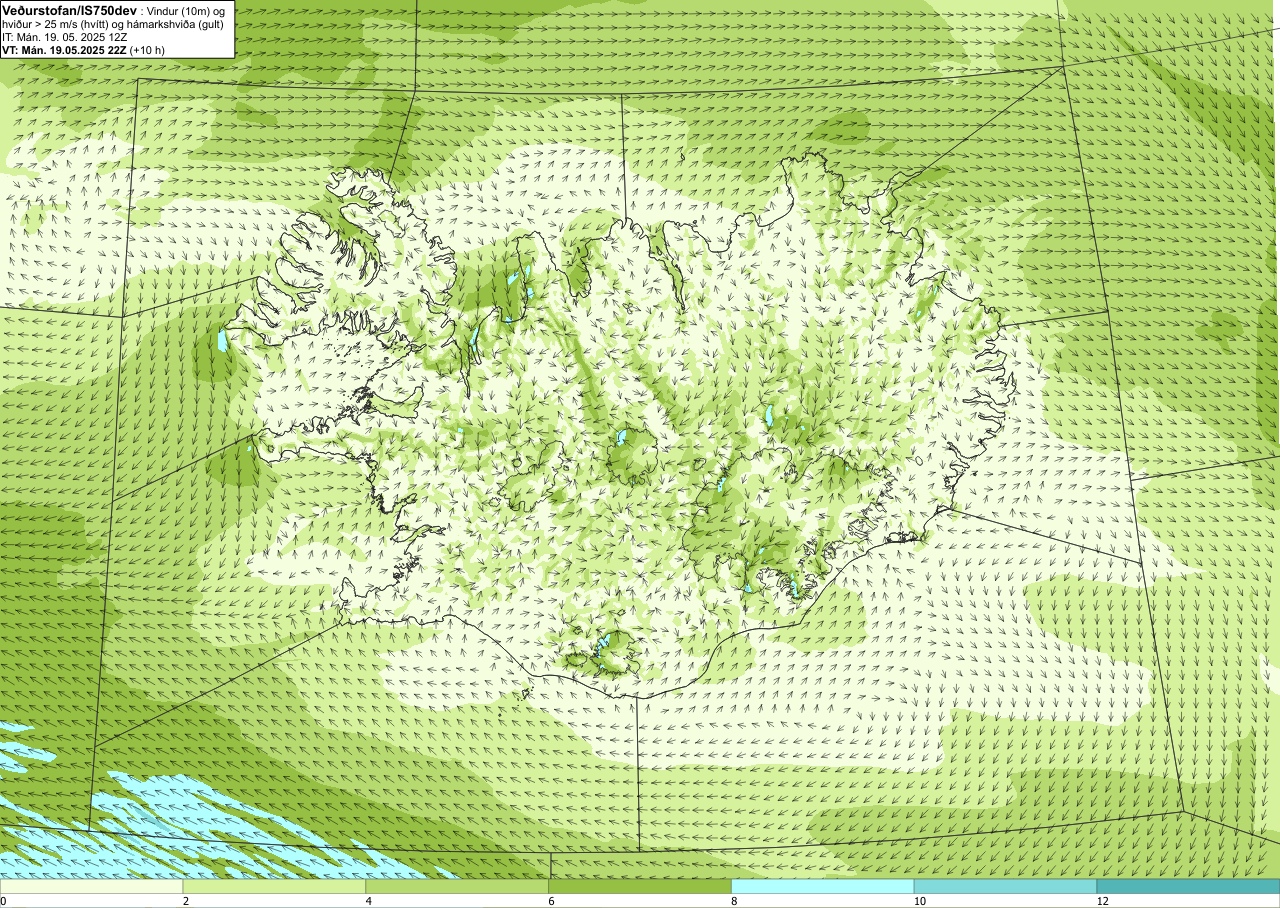This screenshot has height=908, width=1280.
Task: Click the dark green 6–8 legend swatch
Action: point(640,886)
